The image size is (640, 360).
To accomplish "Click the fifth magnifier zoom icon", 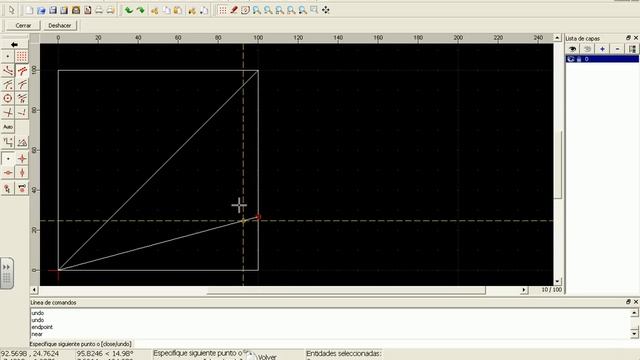I will (x=302, y=10).
